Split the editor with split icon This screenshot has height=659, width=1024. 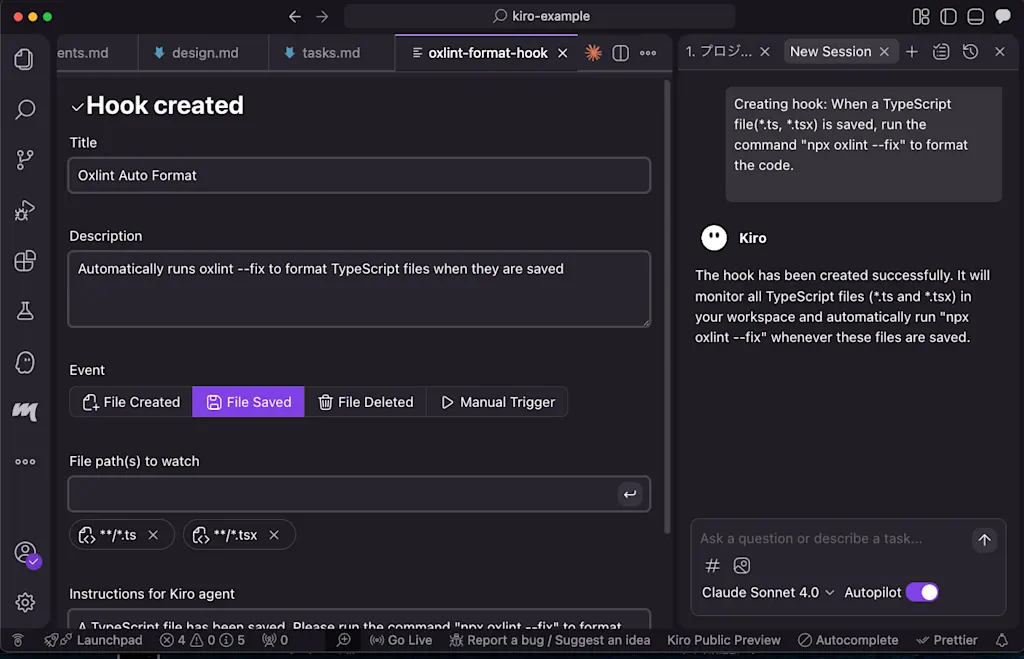click(620, 53)
